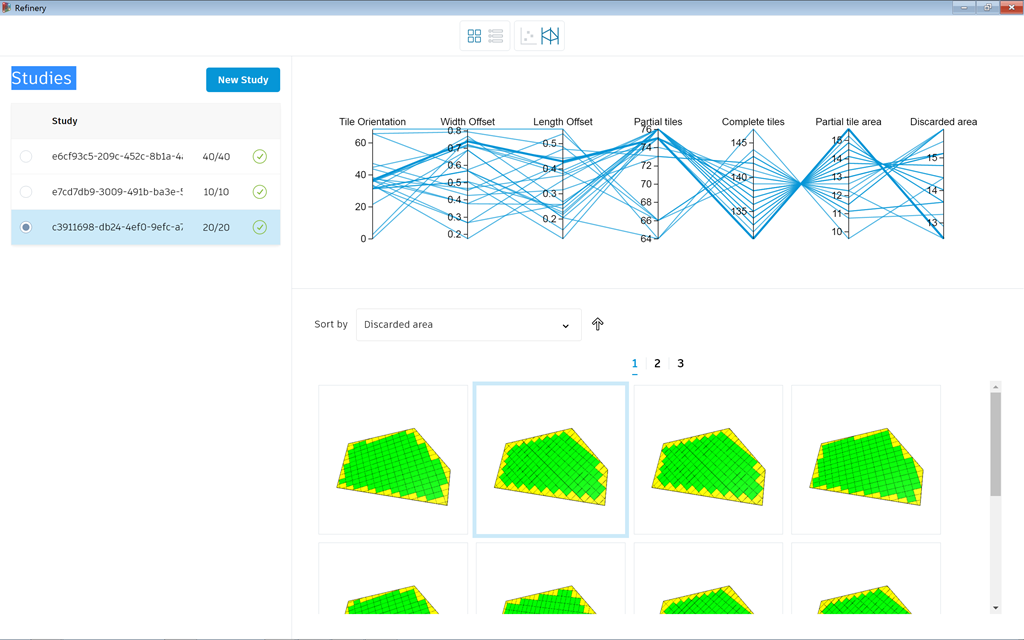
Task: Open the Sort by Discarded area dropdown
Action: (x=468, y=325)
